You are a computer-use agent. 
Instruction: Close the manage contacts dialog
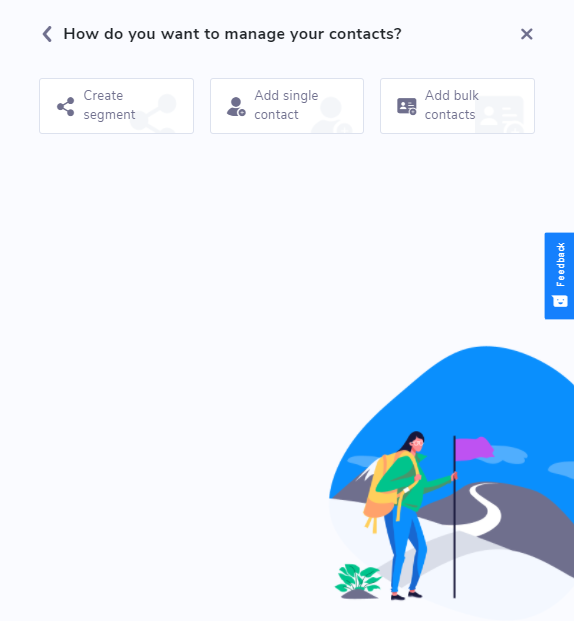526,34
